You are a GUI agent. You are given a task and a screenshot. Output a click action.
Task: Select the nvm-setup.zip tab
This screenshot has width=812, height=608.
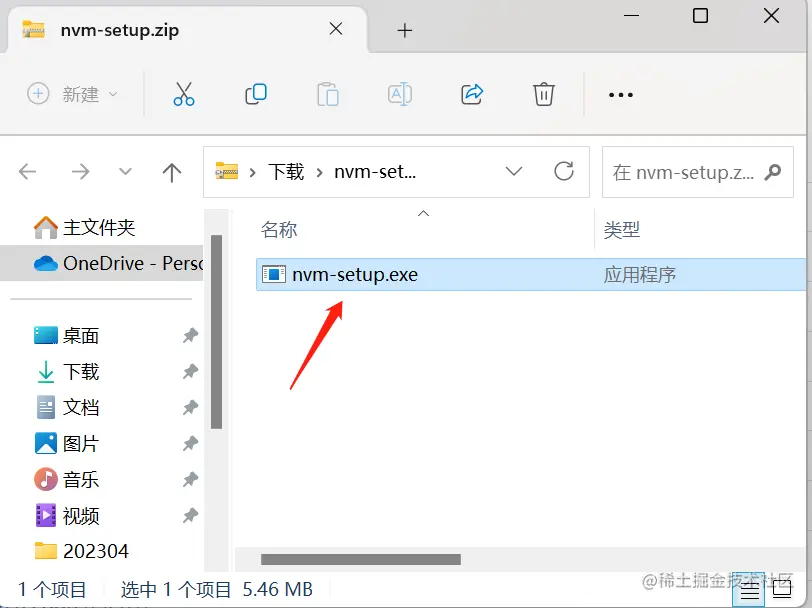point(186,30)
